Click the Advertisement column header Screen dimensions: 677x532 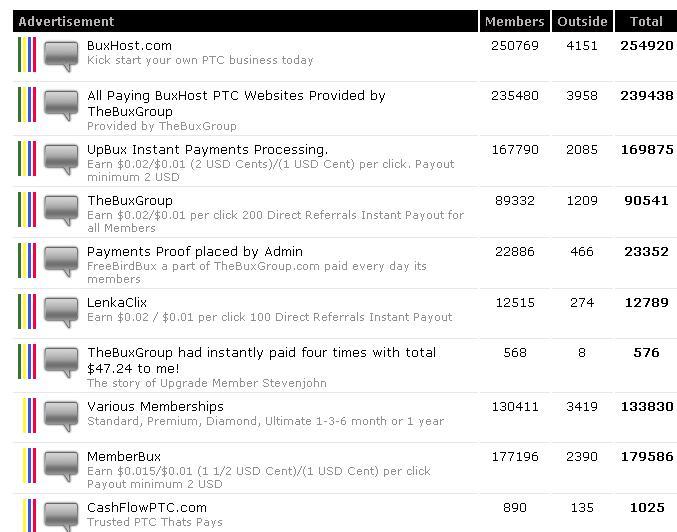66,21
